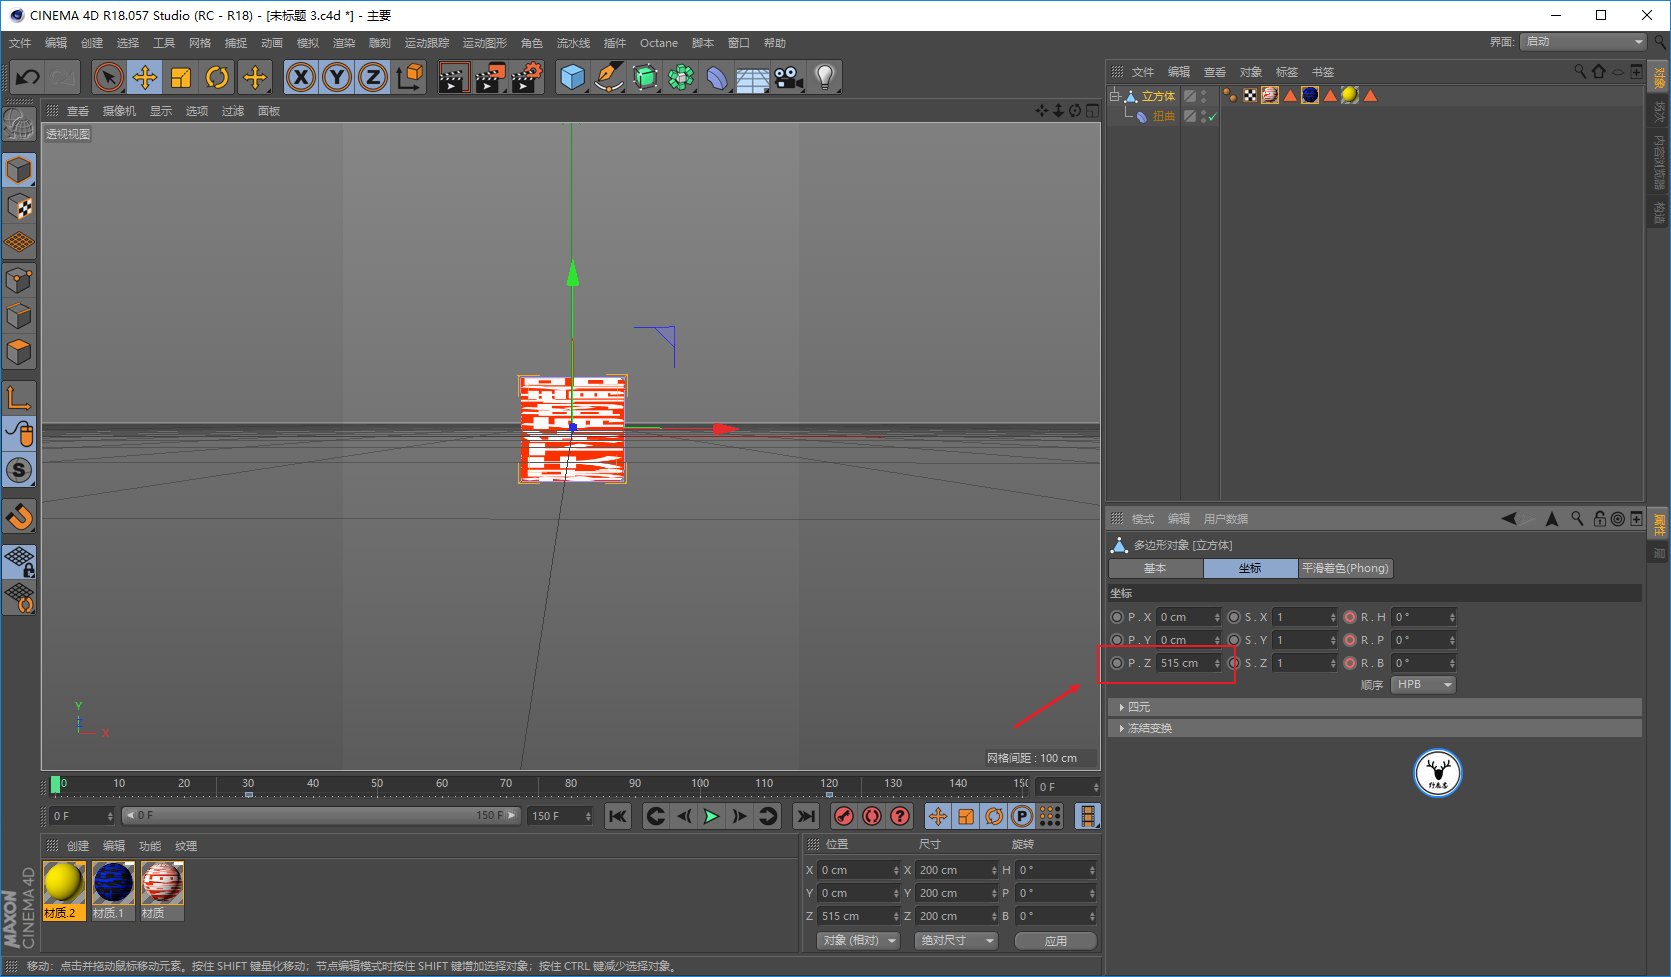Image resolution: width=1671 pixels, height=977 pixels.
Task: Select the 立方体 object in object manager
Action: [1158, 96]
